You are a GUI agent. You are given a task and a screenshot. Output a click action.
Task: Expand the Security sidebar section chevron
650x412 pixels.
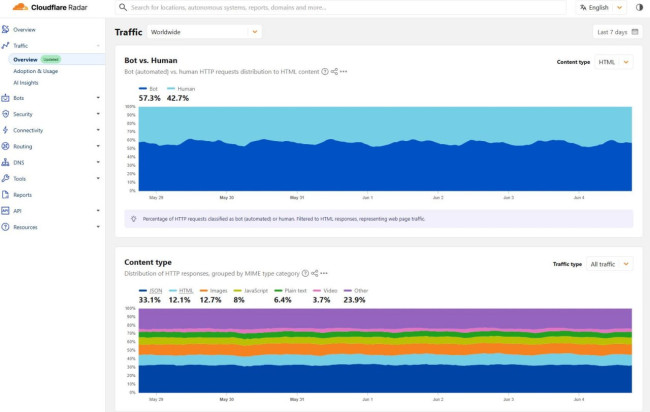pyautogui.click(x=98, y=114)
